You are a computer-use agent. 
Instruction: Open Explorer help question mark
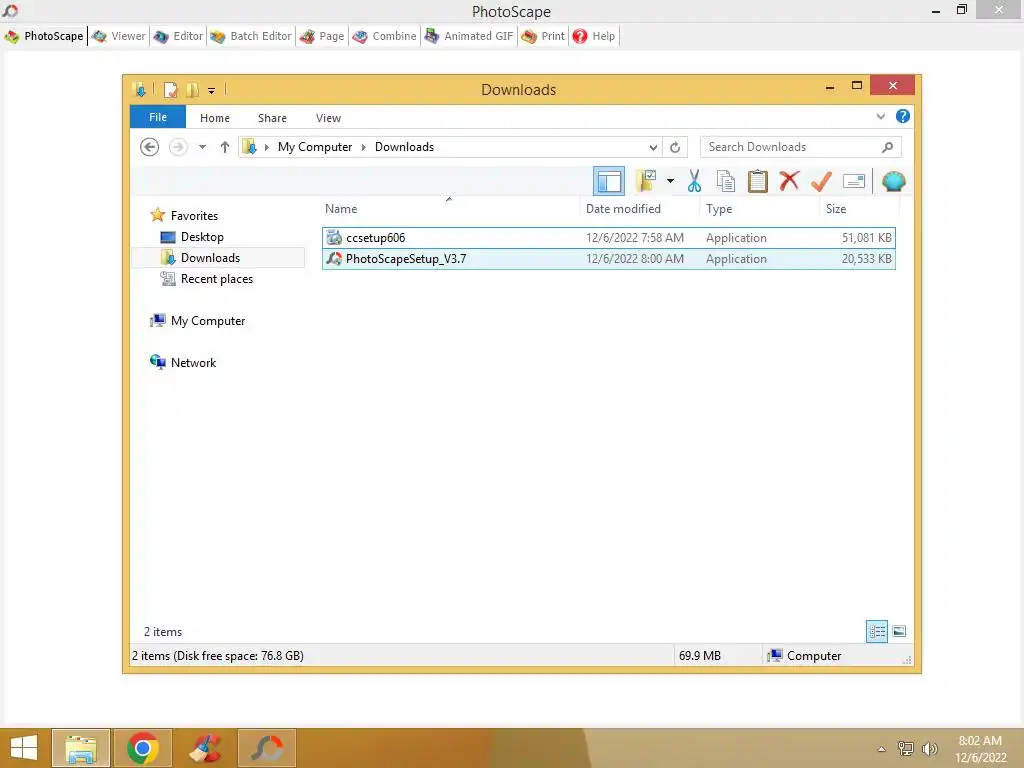point(903,116)
